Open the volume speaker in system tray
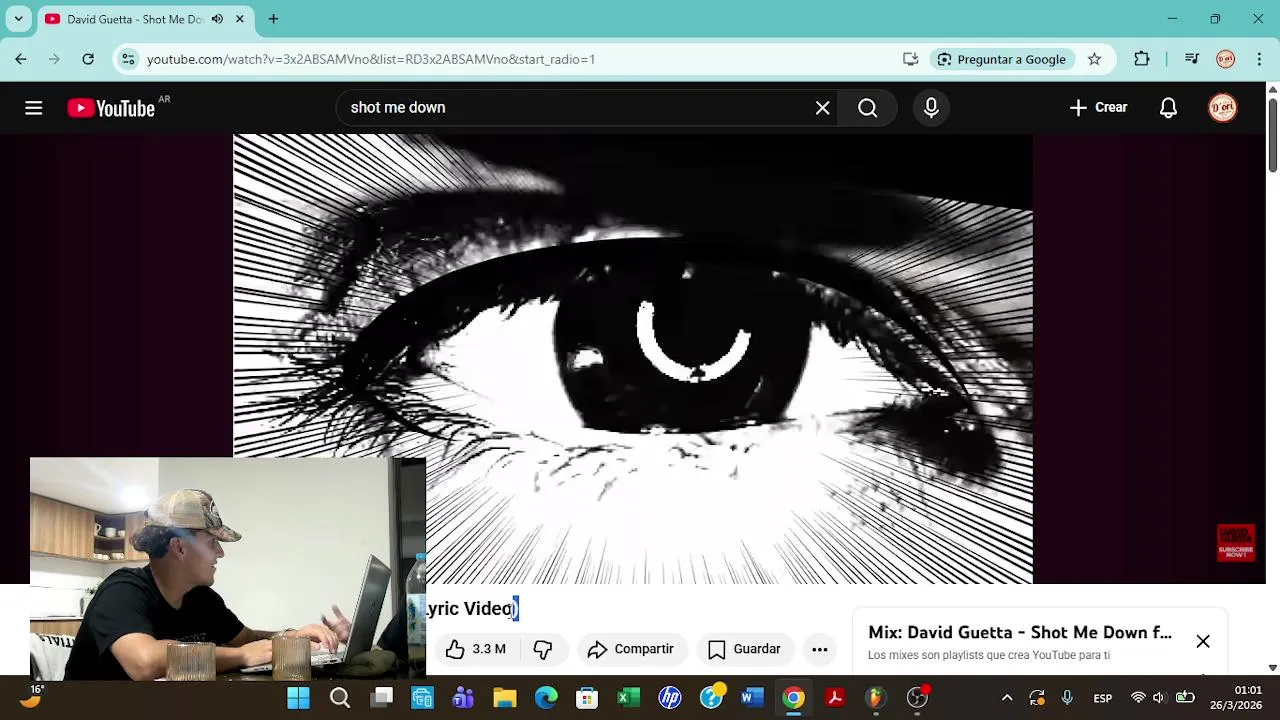The image size is (1280, 720). (1160, 698)
